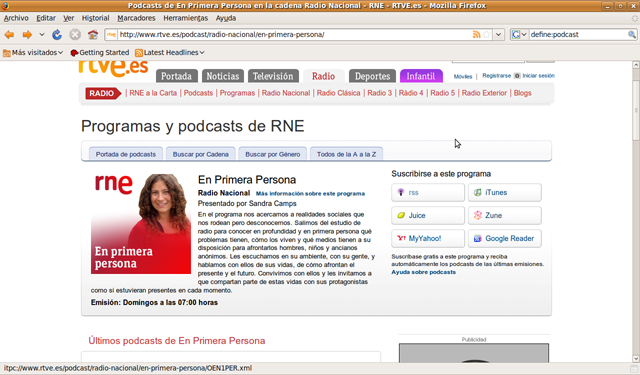Open the Deportes section tab

372,76
